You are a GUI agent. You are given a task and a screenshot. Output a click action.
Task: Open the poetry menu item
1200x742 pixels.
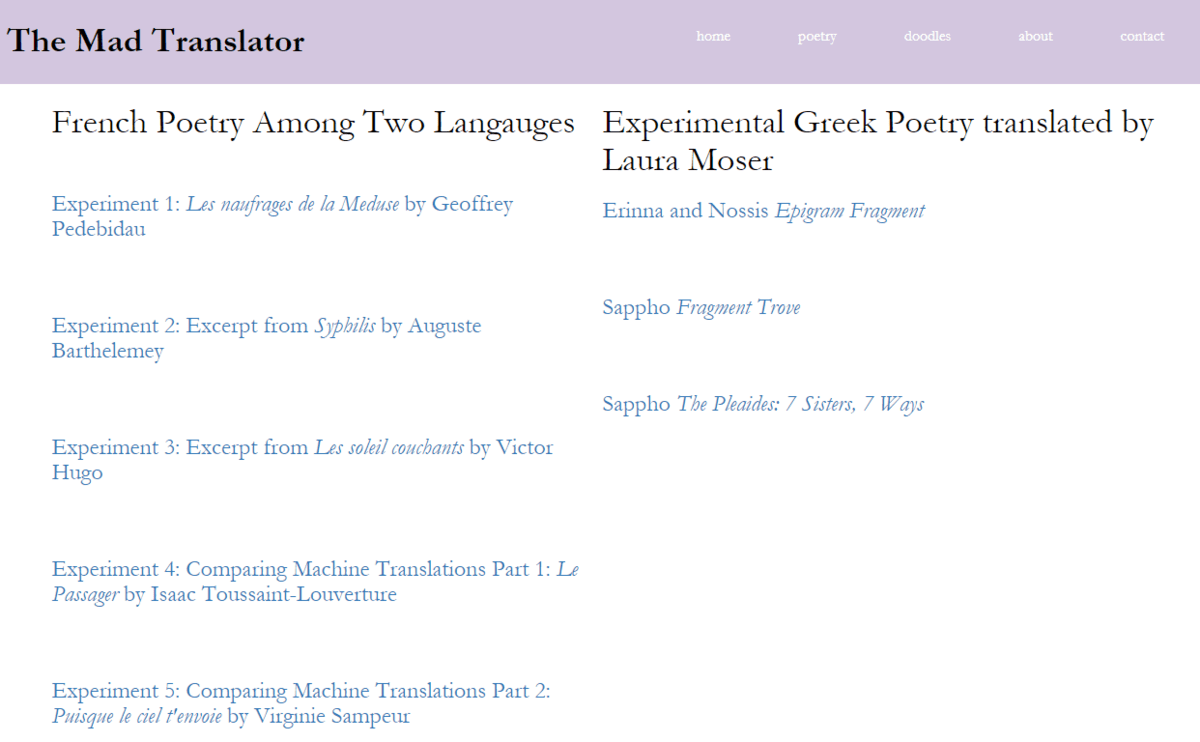tap(817, 36)
